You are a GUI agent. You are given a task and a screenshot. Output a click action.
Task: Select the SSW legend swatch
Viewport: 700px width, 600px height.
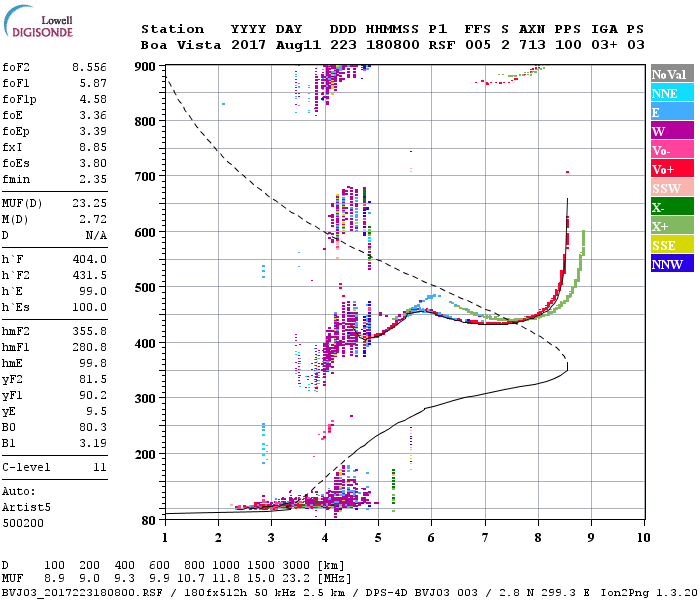click(x=672, y=188)
